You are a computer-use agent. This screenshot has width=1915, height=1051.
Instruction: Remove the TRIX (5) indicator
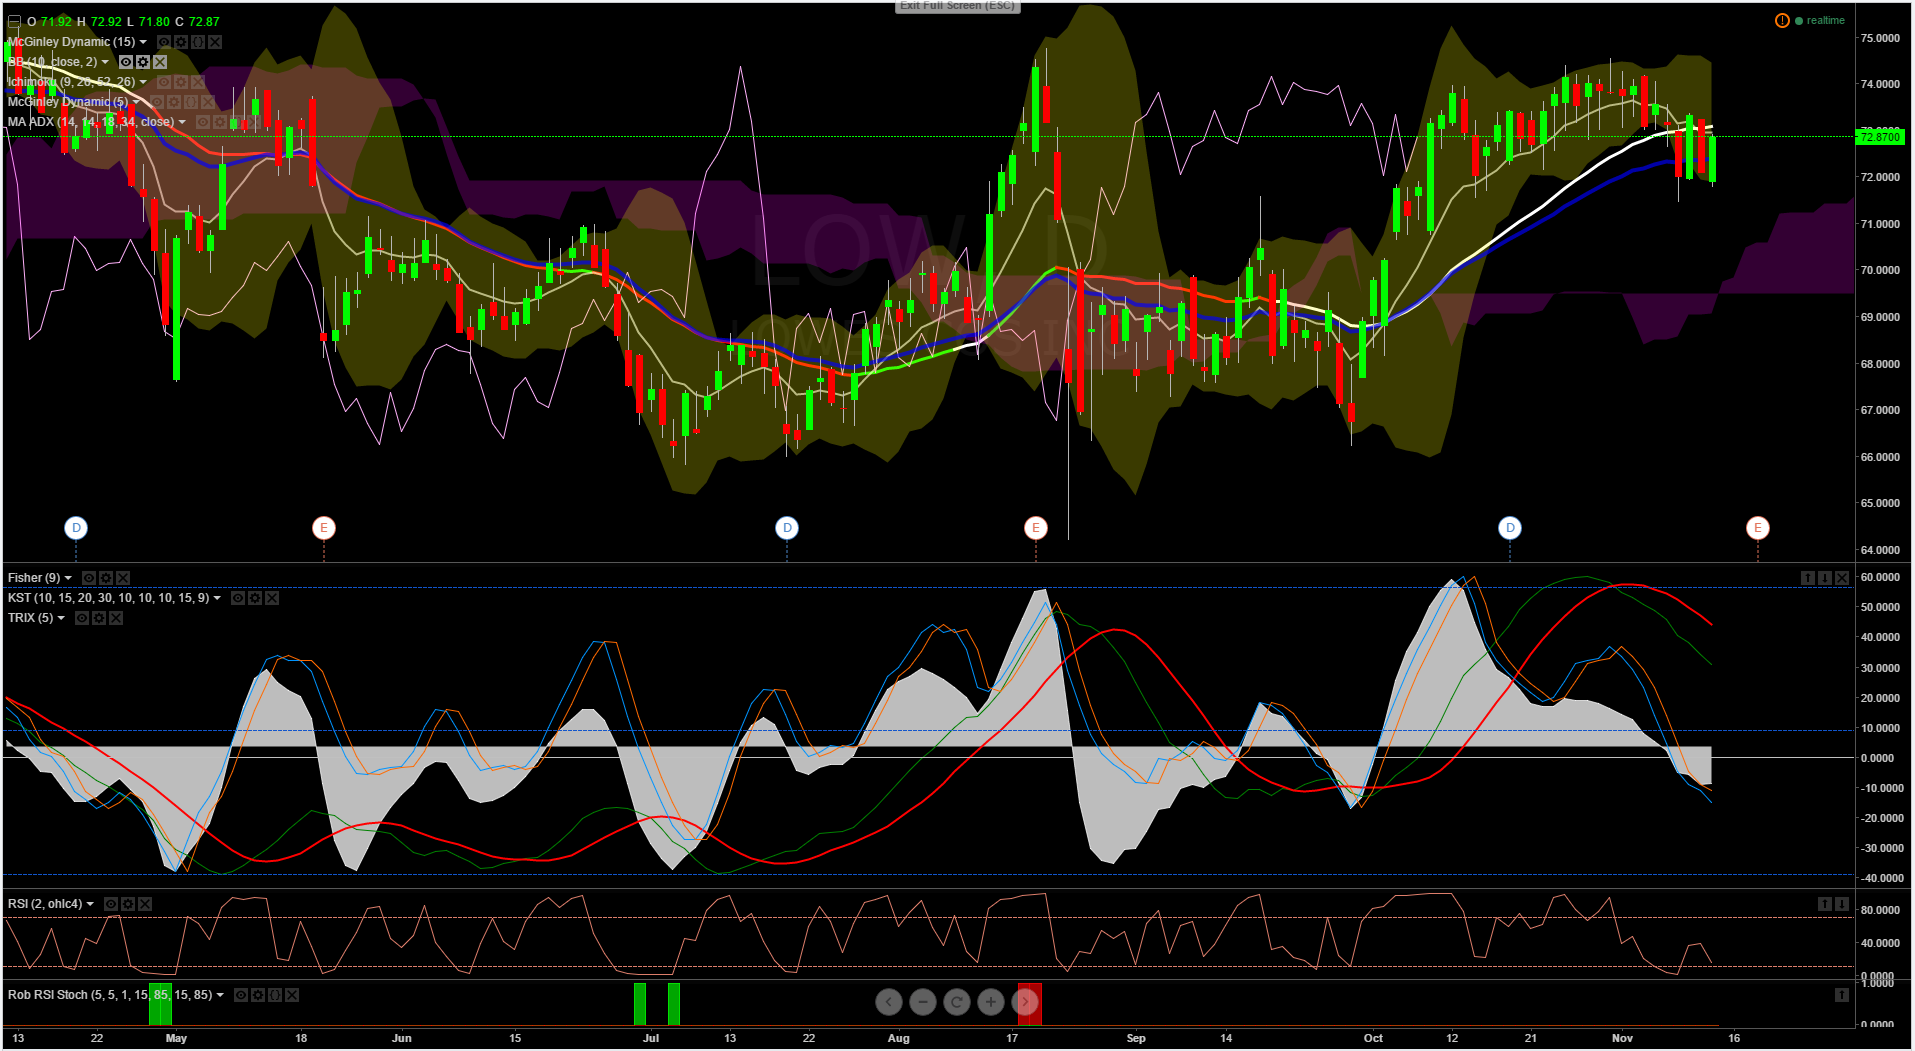coord(116,618)
